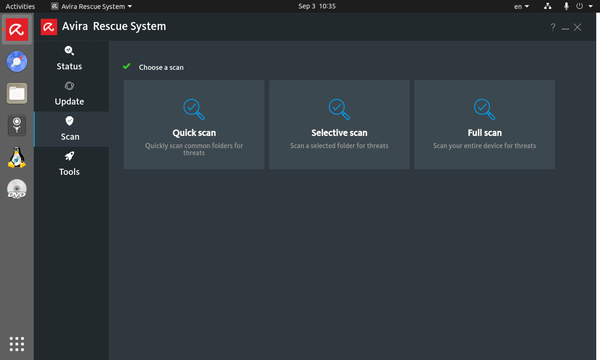The image size is (600, 360).
Task: Click the Avira logo in title bar
Action: (49, 27)
